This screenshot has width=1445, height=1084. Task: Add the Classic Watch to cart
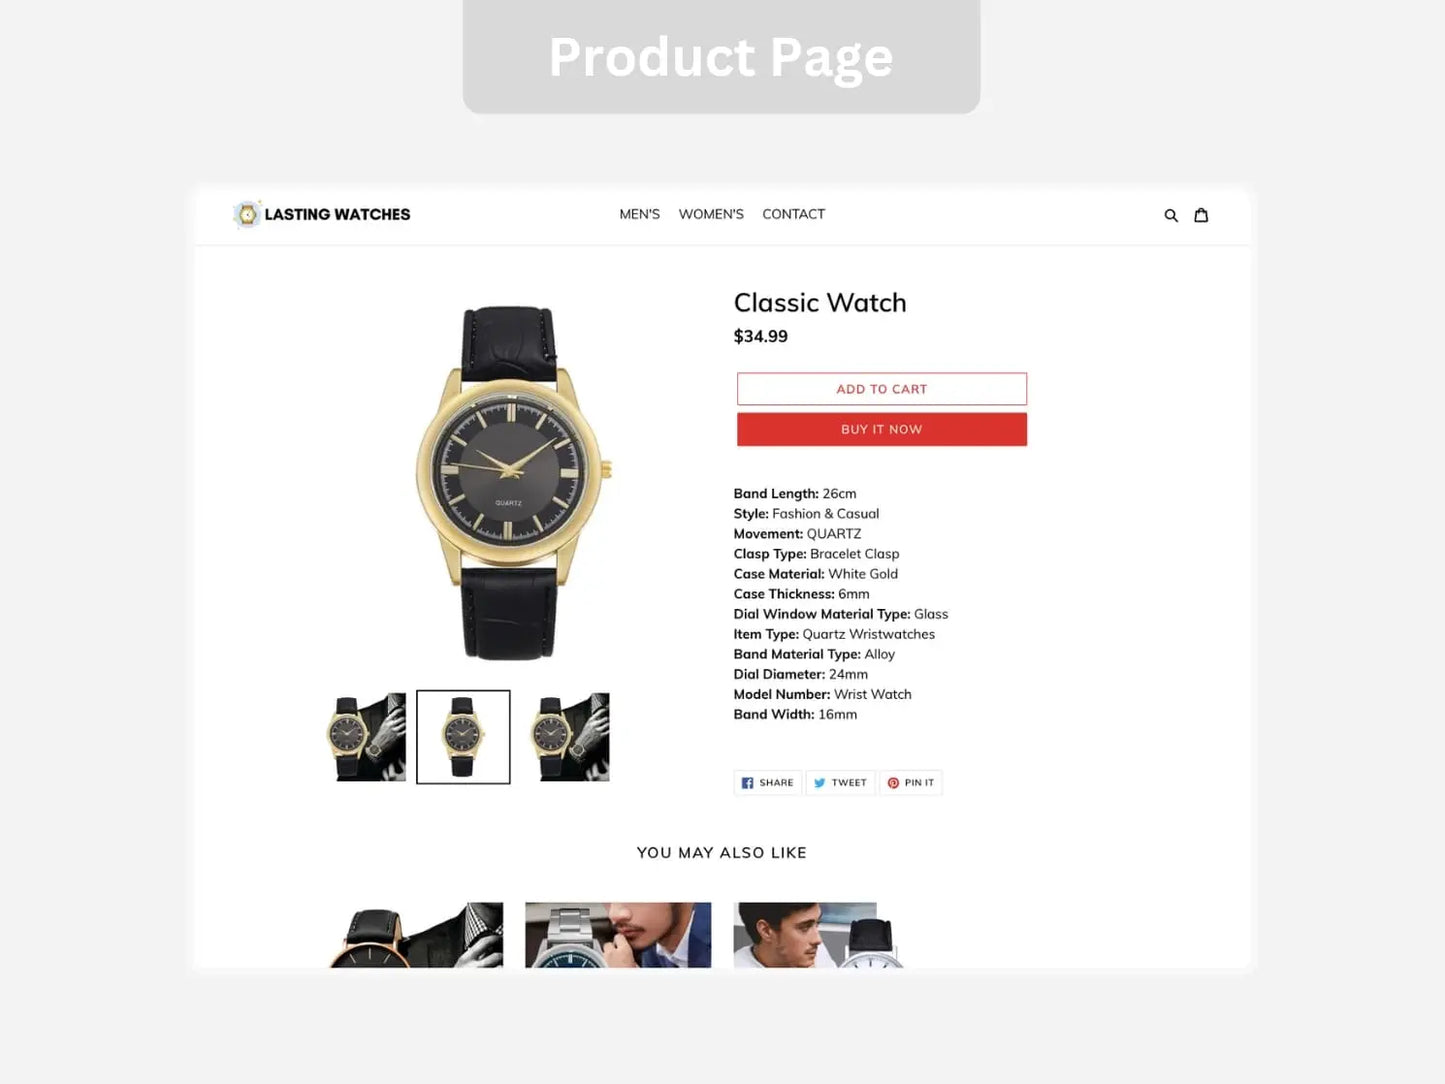point(882,389)
